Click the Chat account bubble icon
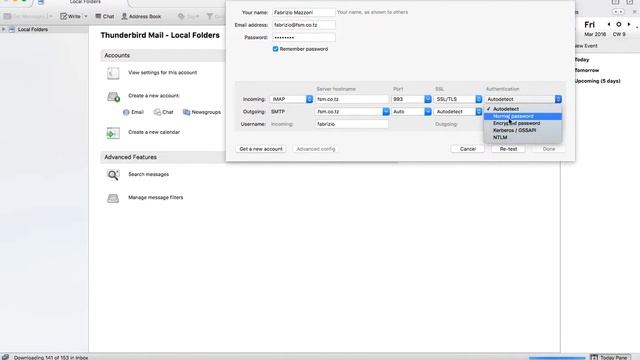640x360 pixels. pos(157,112)
